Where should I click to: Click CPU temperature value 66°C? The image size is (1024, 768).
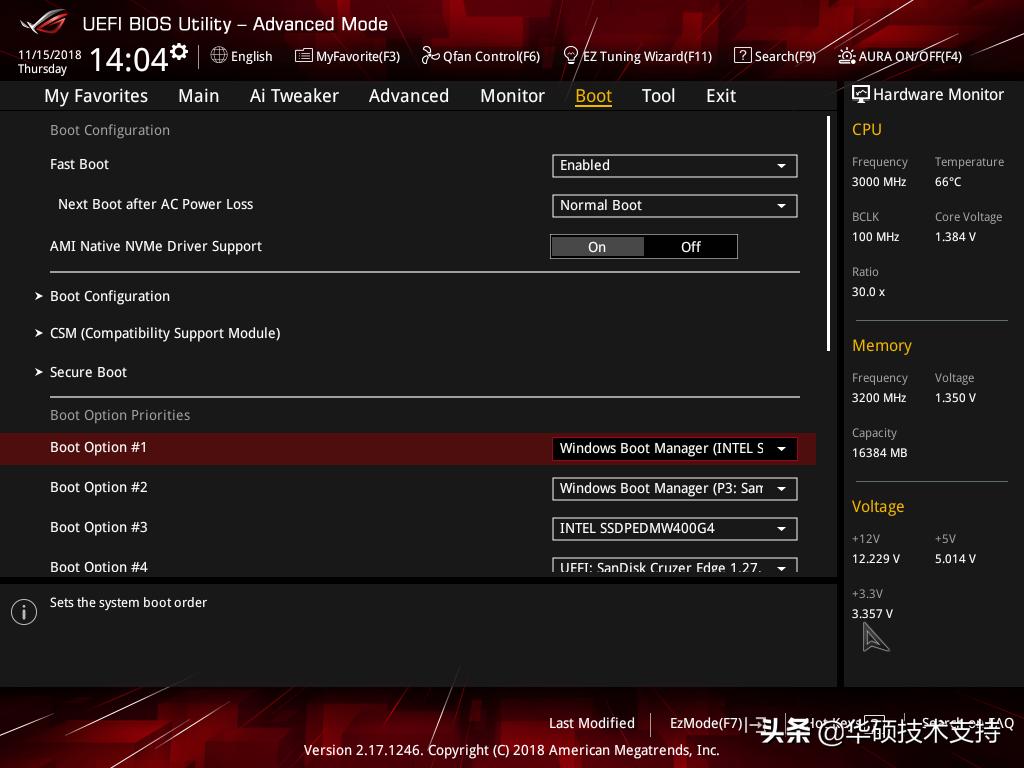pyautogui.click(x=948, y=182)
